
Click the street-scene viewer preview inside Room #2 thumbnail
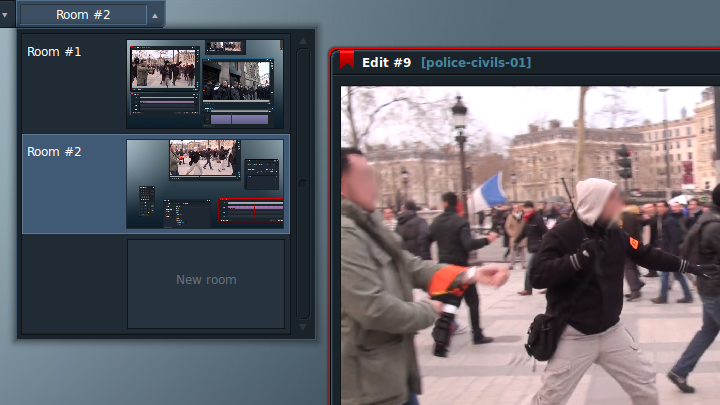pyautogui.click(x=205, y=159)
